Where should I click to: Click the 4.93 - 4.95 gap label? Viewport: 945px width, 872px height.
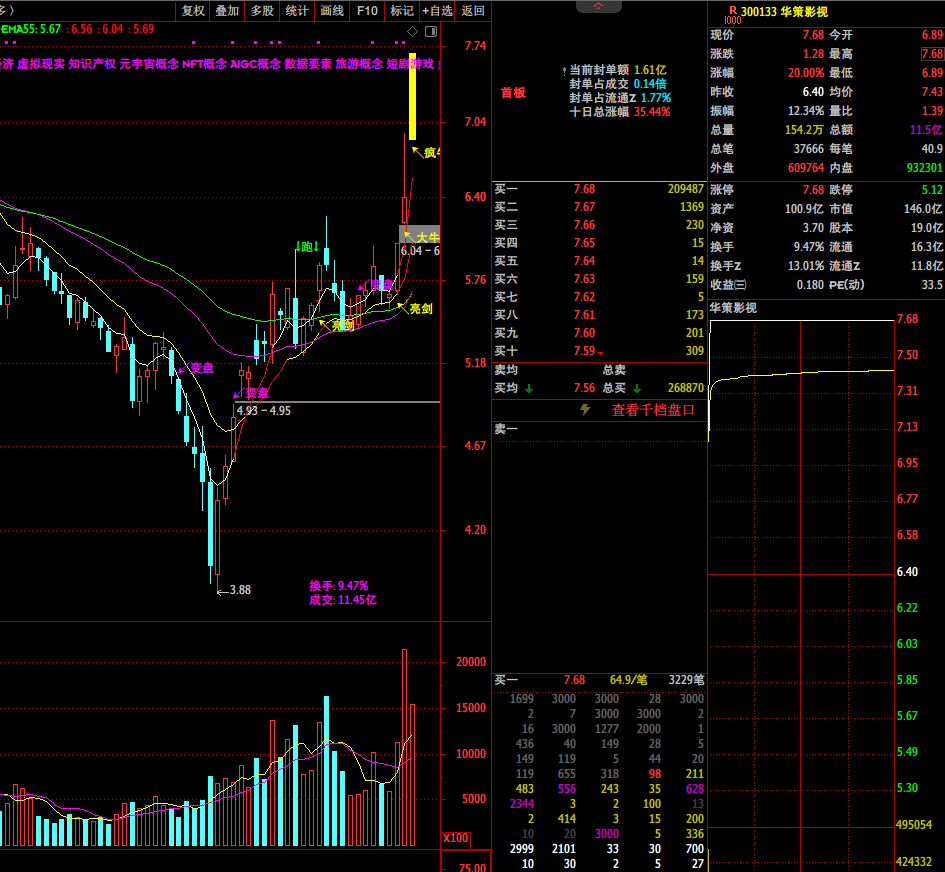[x=263, y=411]
